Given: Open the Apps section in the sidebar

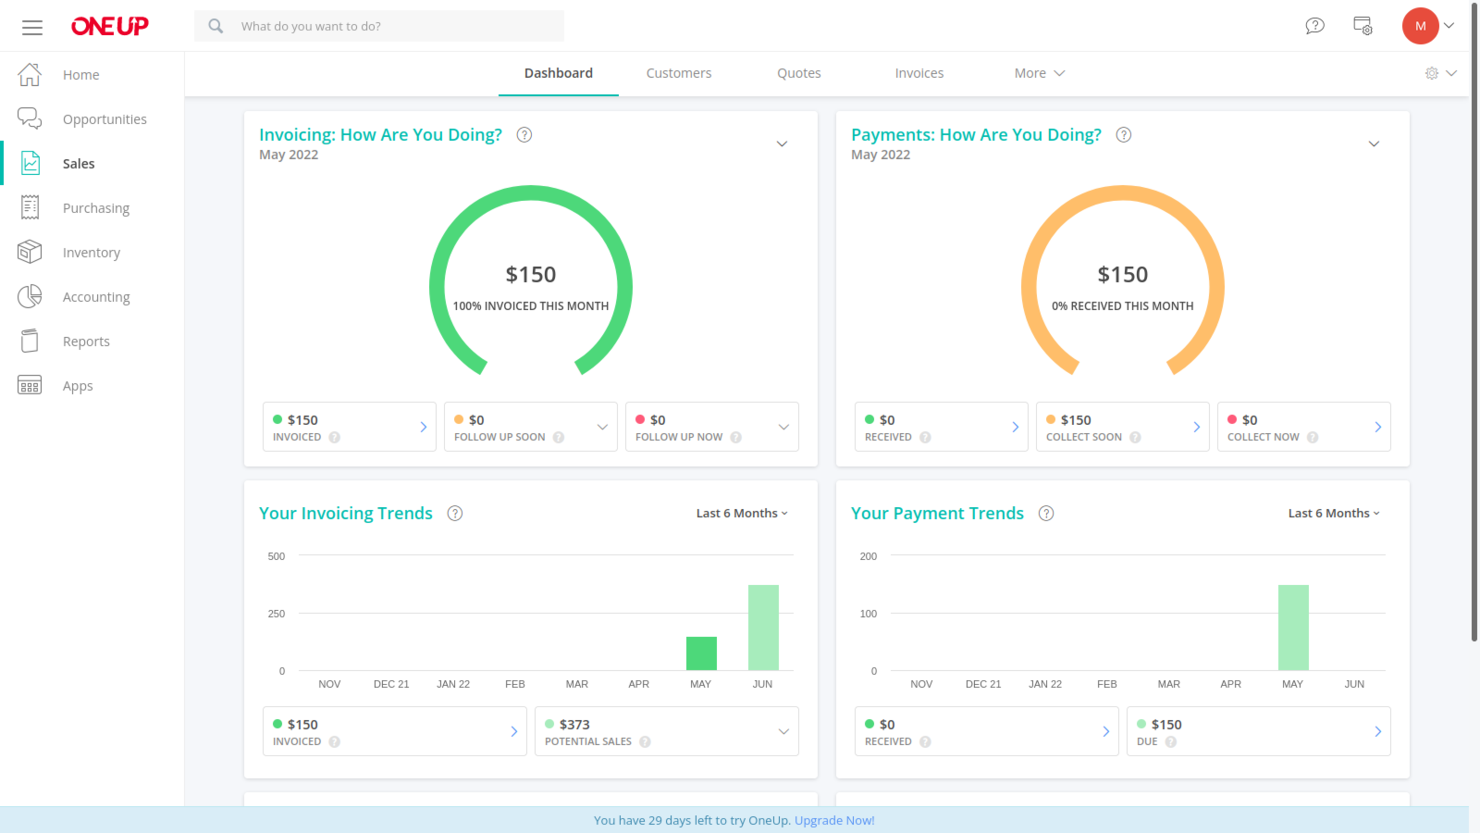Looking at the screenshot, I should point(78,385).
